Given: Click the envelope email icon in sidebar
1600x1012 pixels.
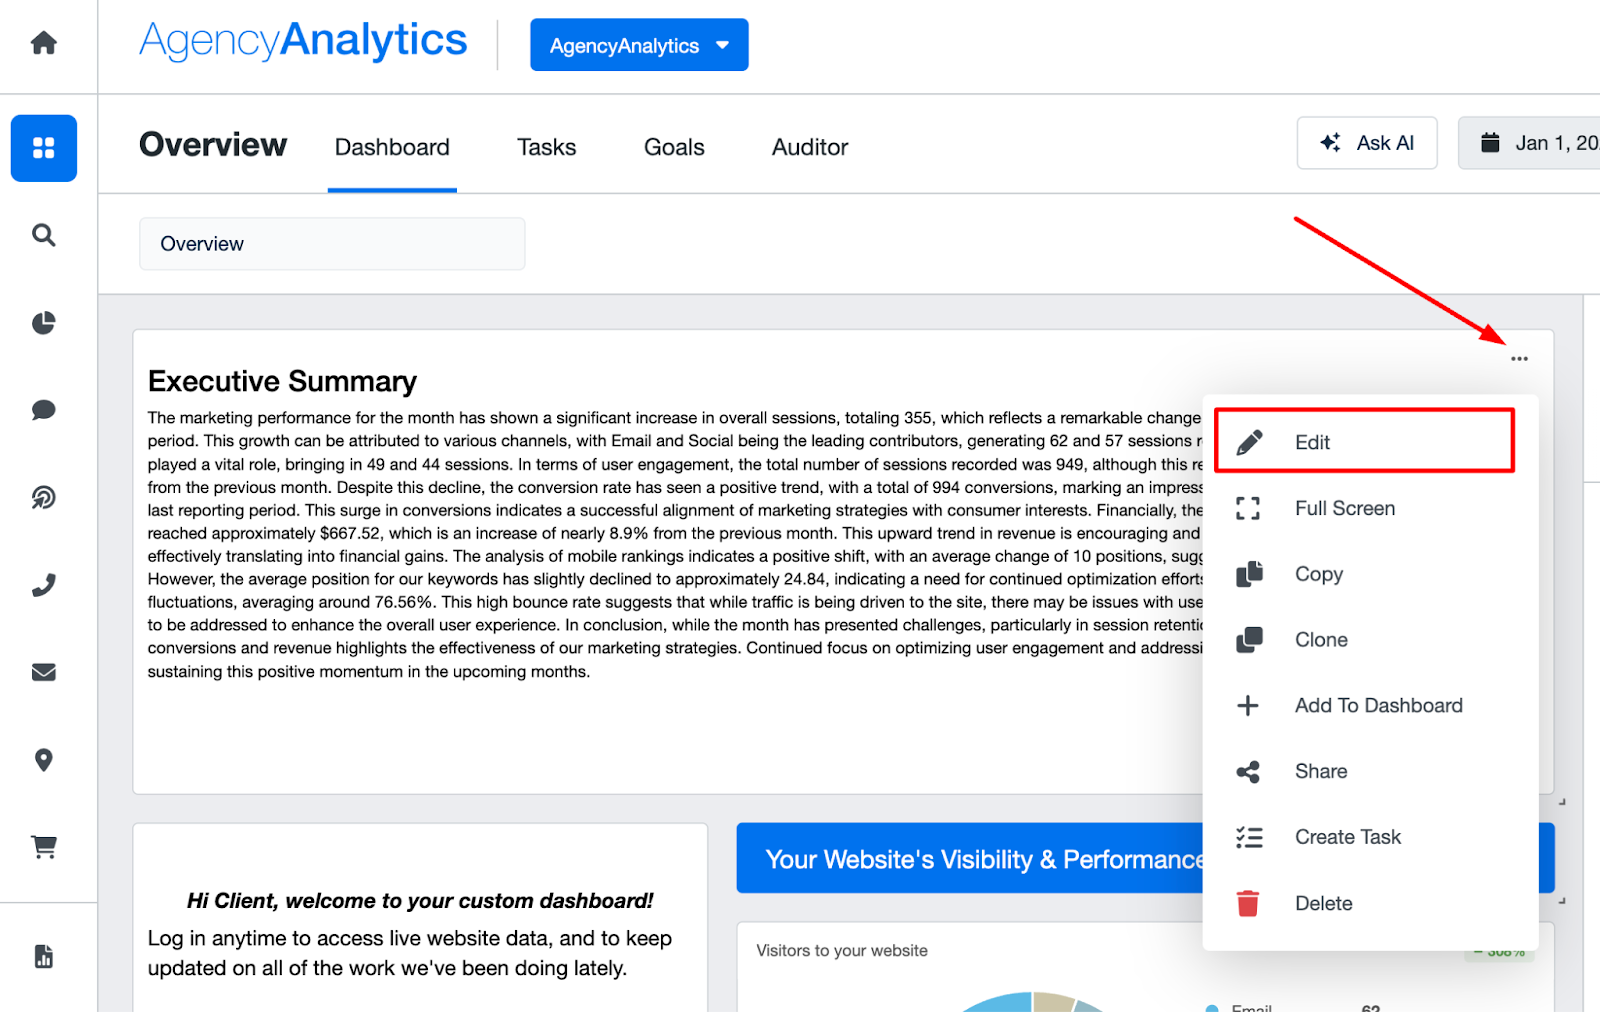Looking at the screenshot, I should pos(44,672).
